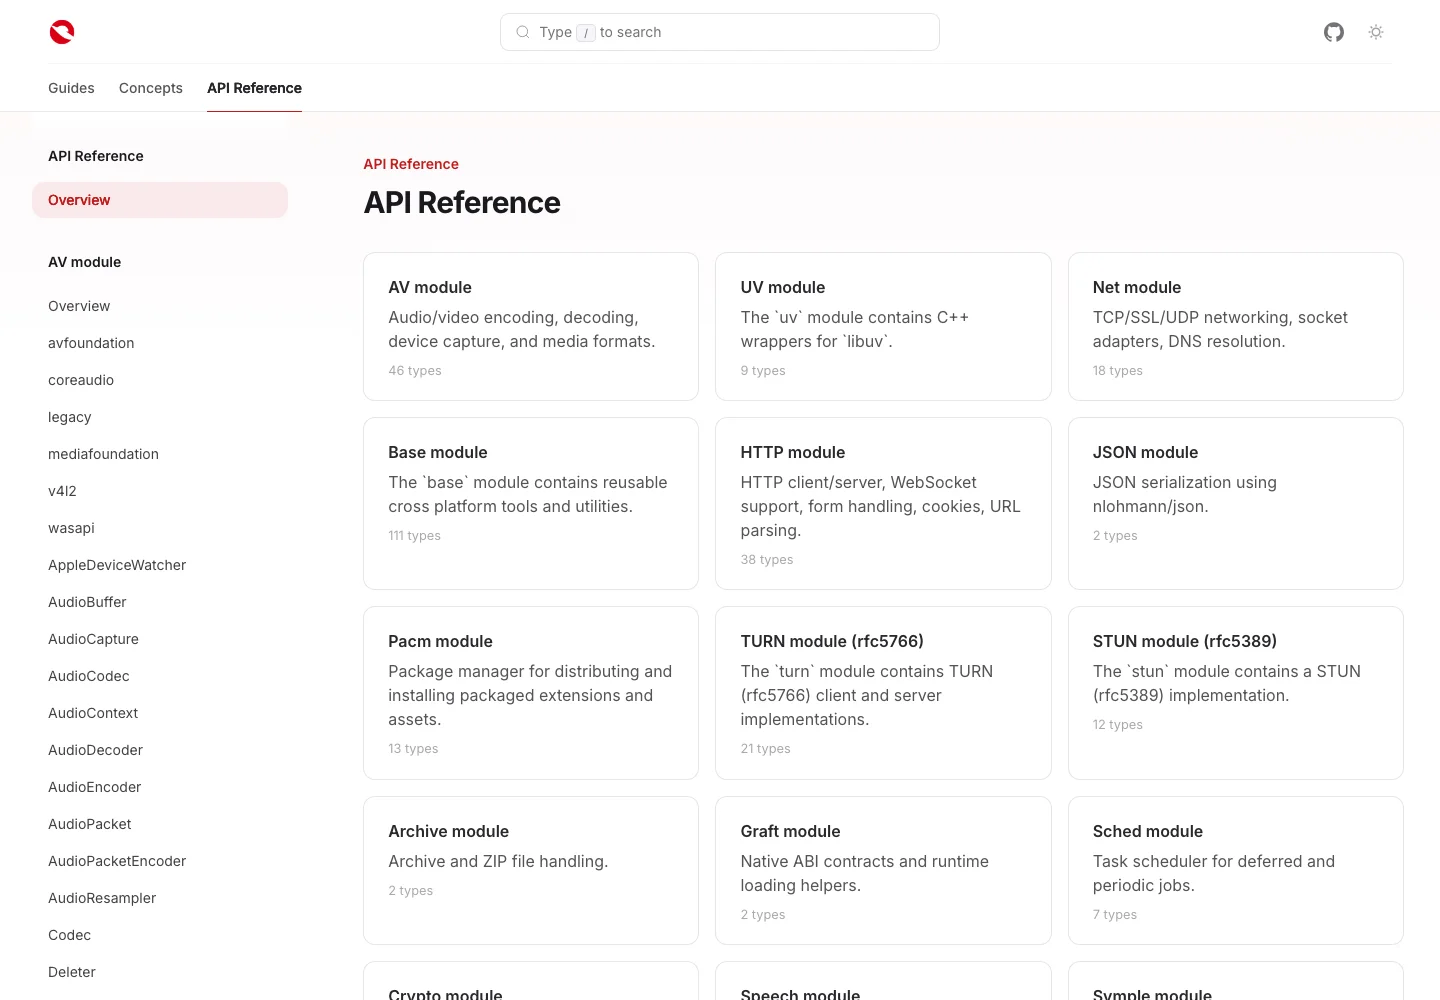Viewport: 1440px width, 1000px height.
Task: Open the Pacm module card
Action: pyautogui.click(x=531, y=693)
